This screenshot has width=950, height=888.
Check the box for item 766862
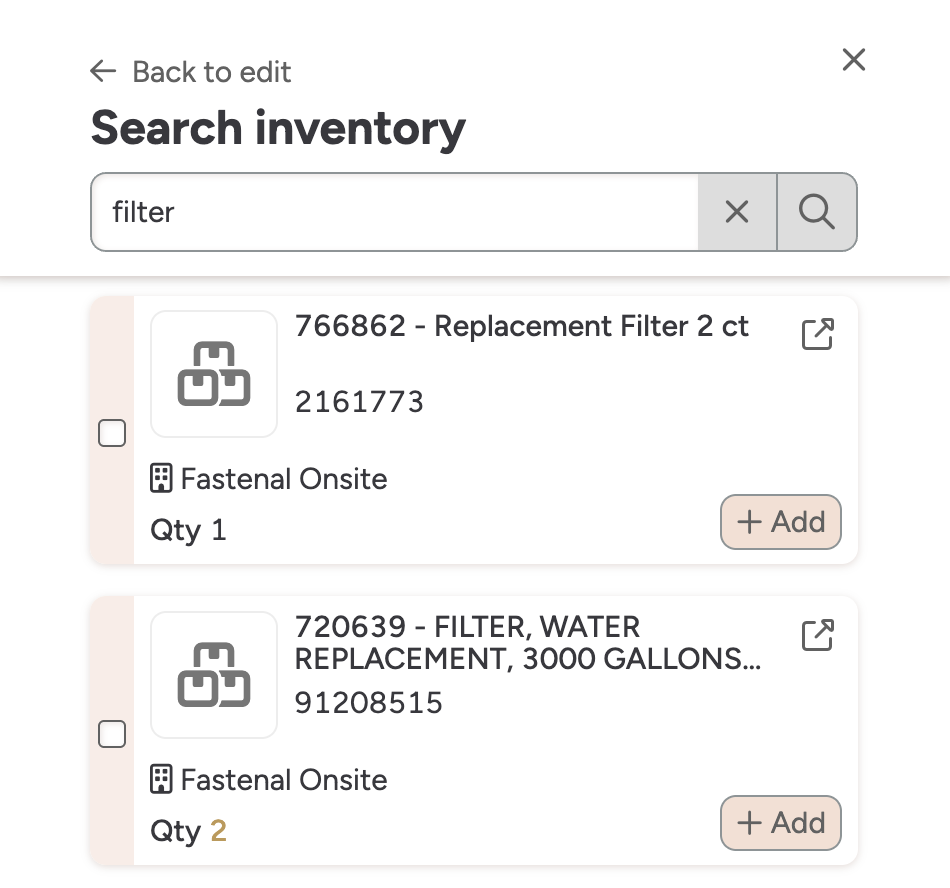coord(112,433)
